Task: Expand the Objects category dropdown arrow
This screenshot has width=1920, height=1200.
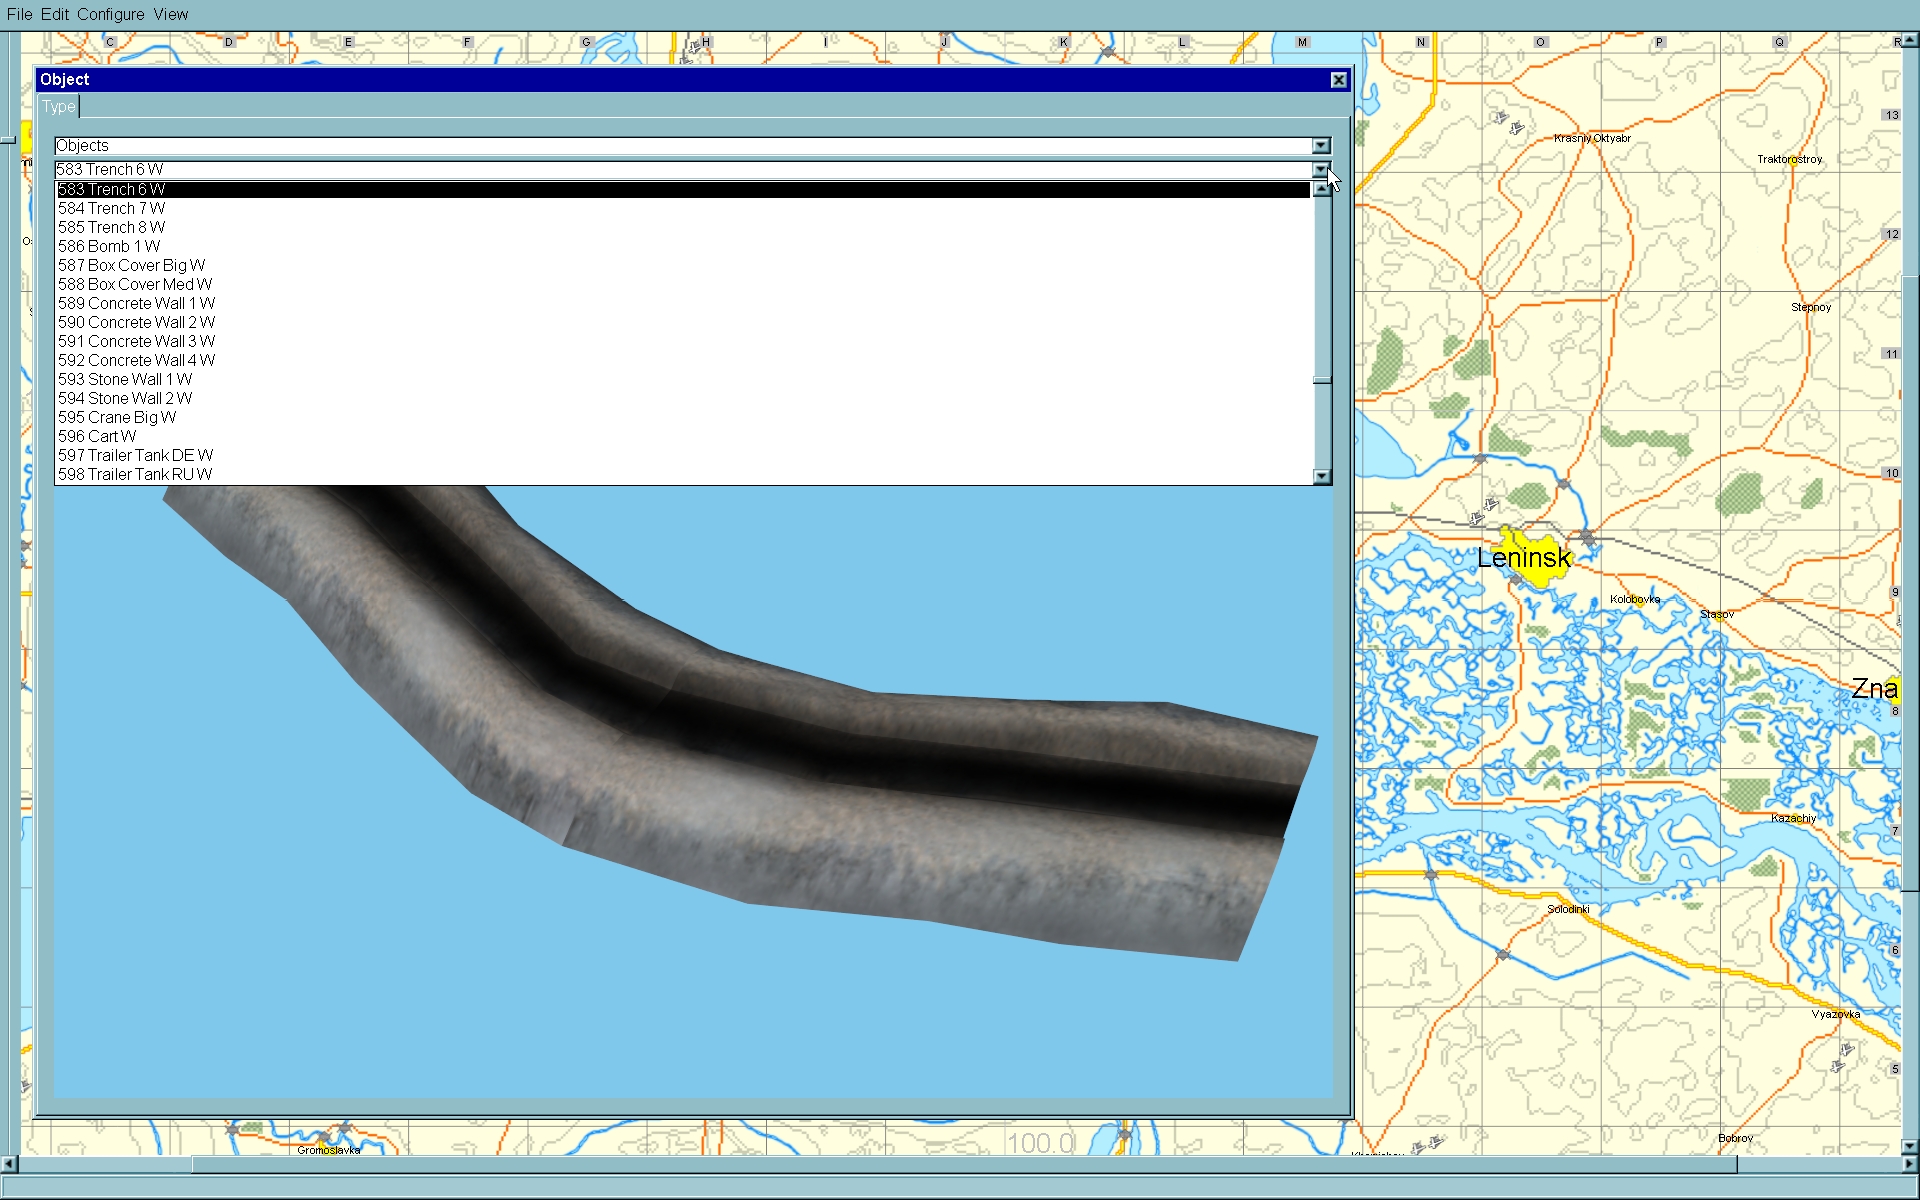Action: pyautogui.click(x=1321, y=146)
